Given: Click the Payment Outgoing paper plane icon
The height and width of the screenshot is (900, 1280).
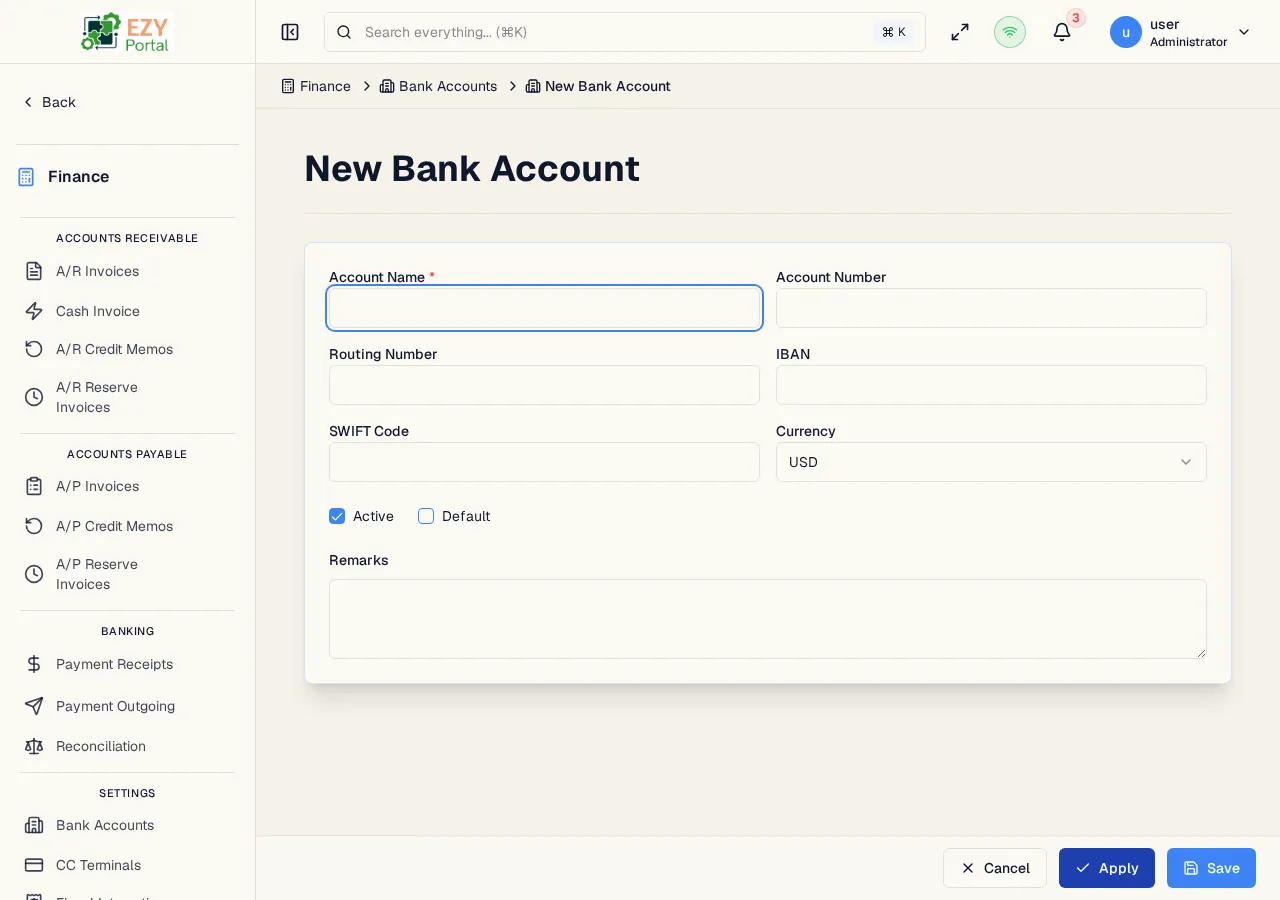Looking at the screenshot, I should coord(34,706).
